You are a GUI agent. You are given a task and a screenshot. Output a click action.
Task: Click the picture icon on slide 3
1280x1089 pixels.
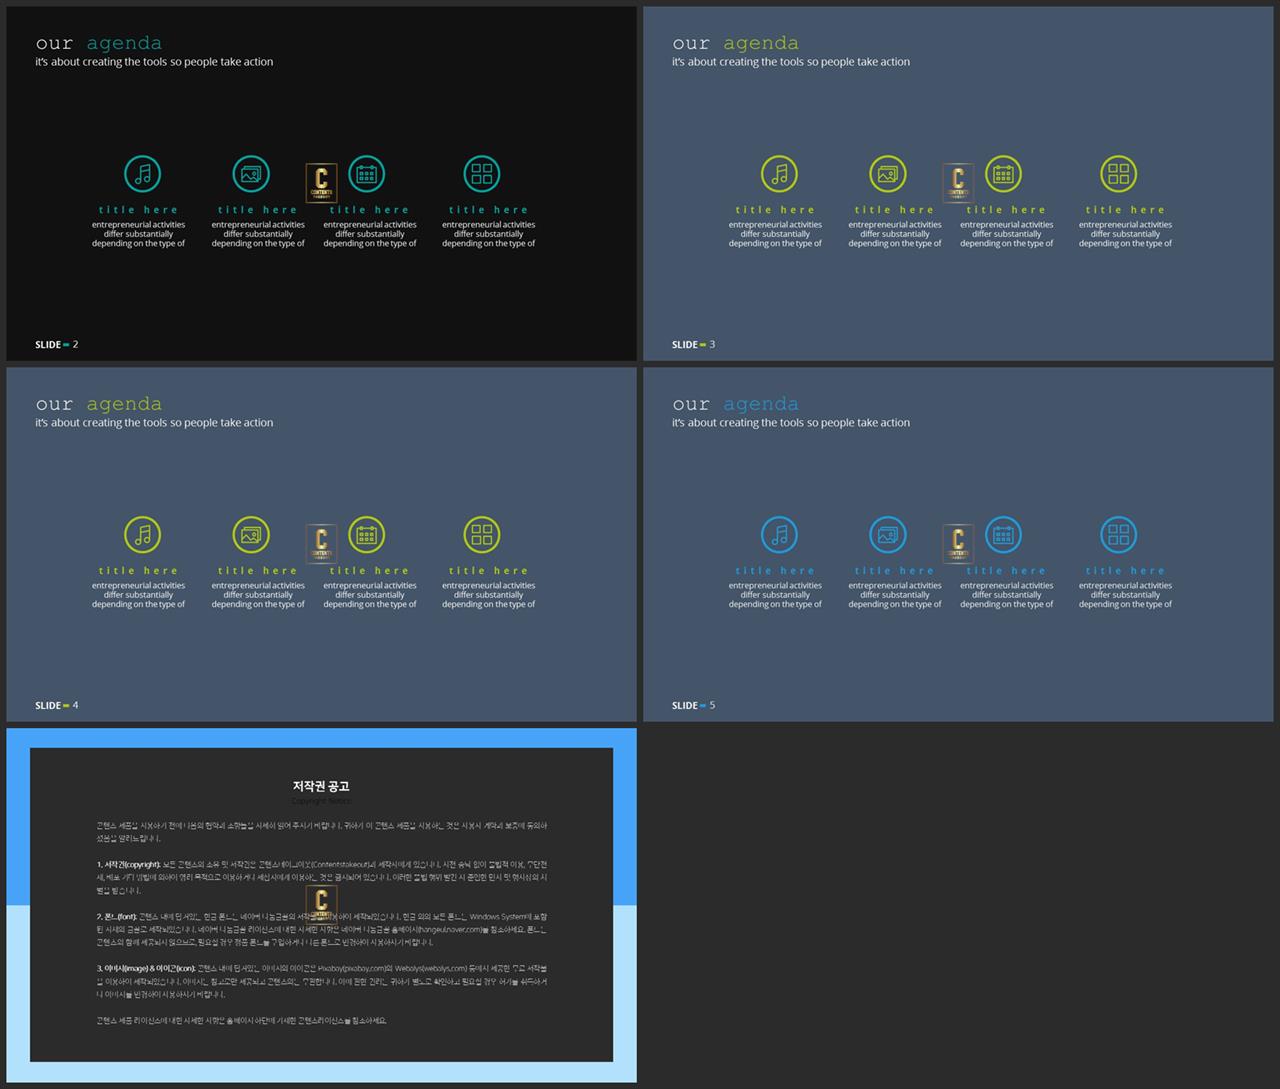coord(888,174)
